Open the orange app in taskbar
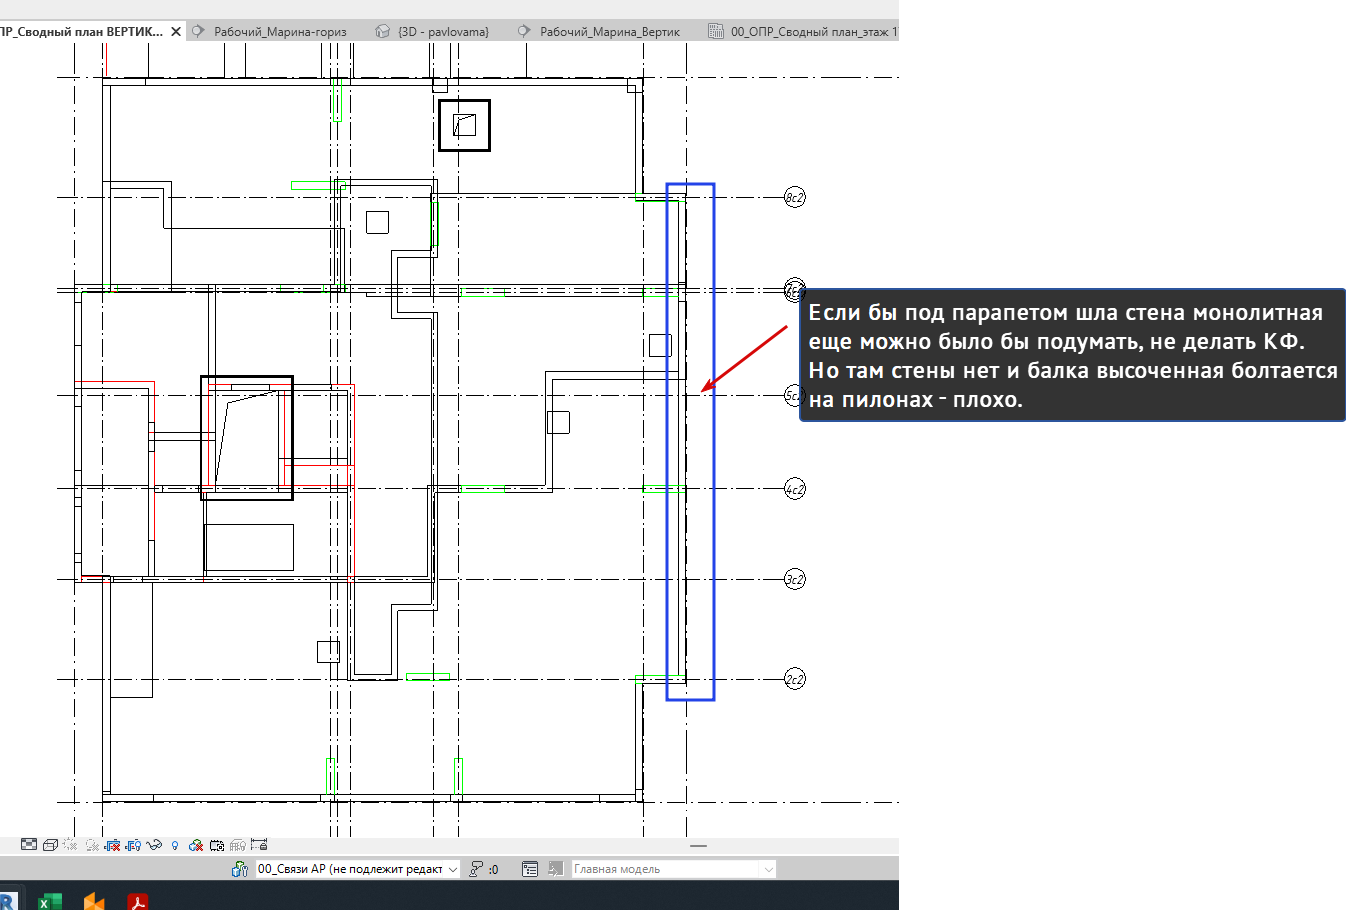 coord(94,901)
